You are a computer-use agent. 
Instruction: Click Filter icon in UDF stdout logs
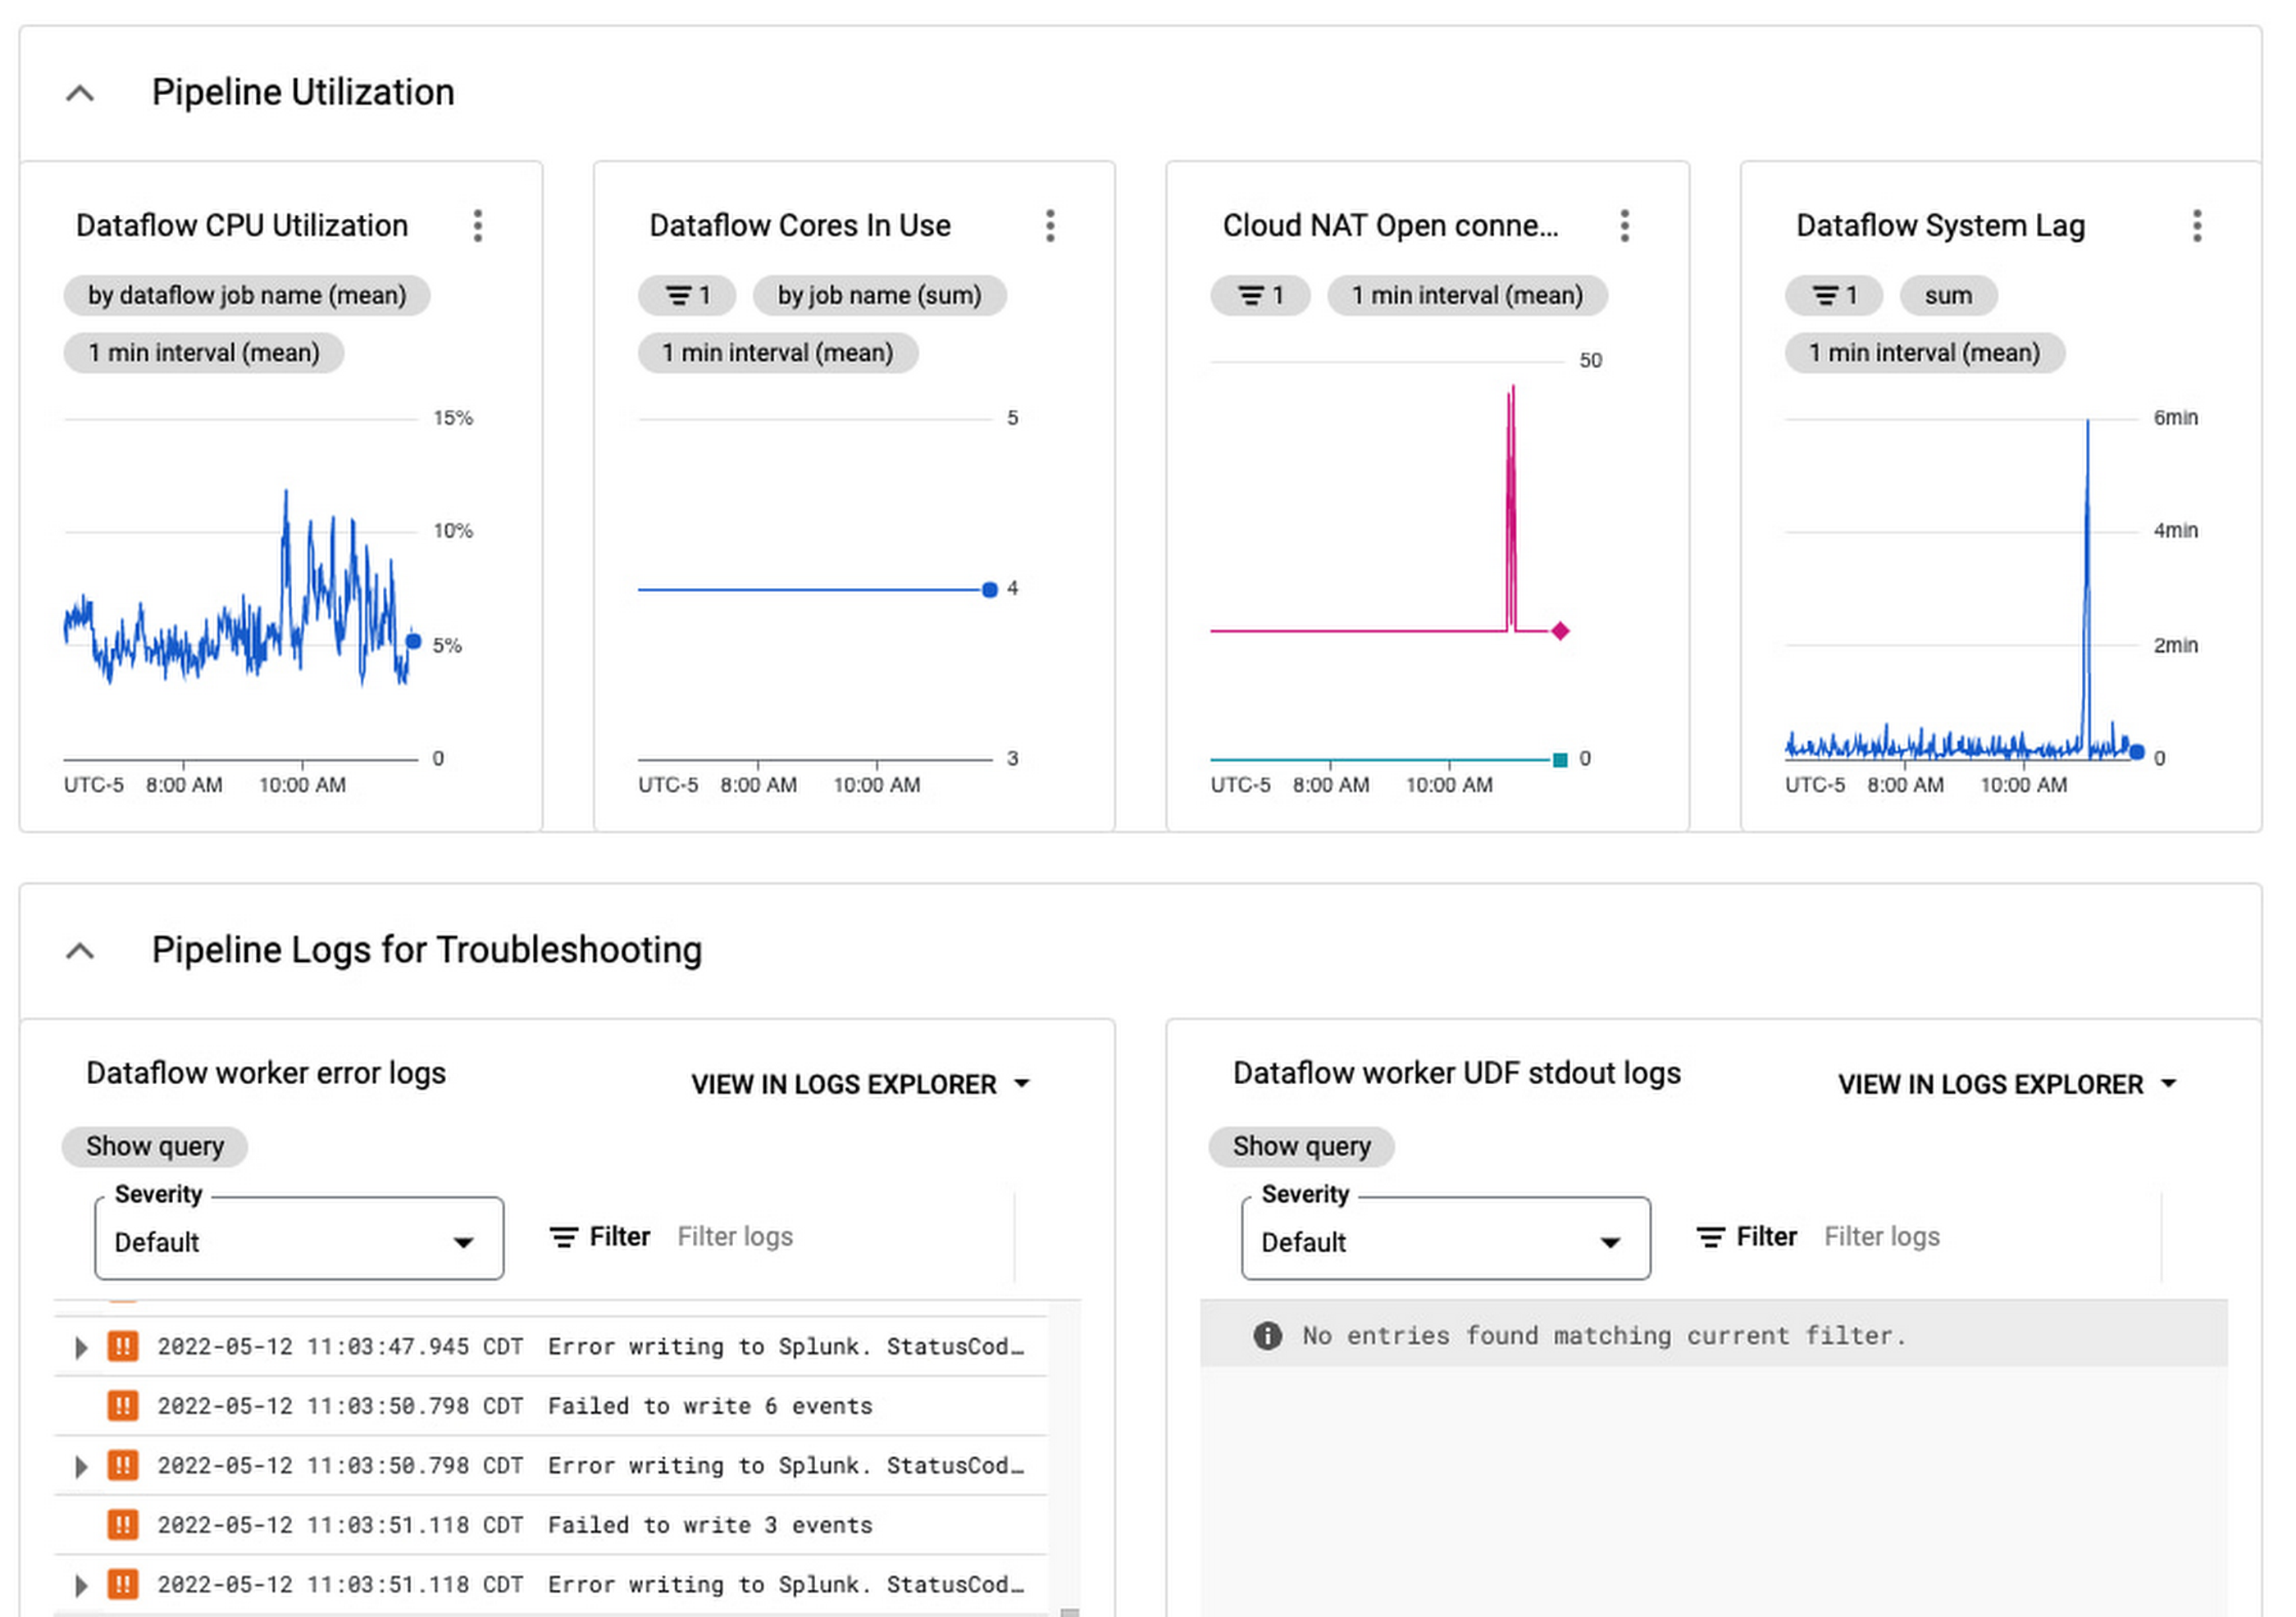pyautogui.click(x=1711, y=1238)
